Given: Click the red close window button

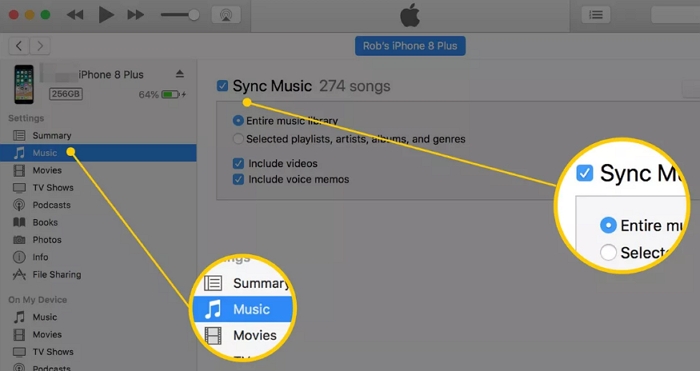Looking at the screenshot, I should [x=13, y=15].
